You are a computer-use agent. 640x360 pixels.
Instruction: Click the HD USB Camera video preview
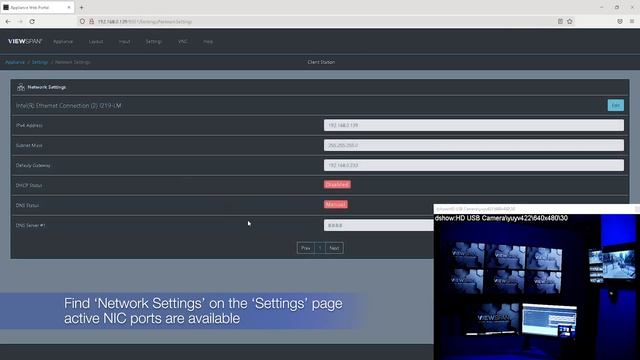click(536, 287)
